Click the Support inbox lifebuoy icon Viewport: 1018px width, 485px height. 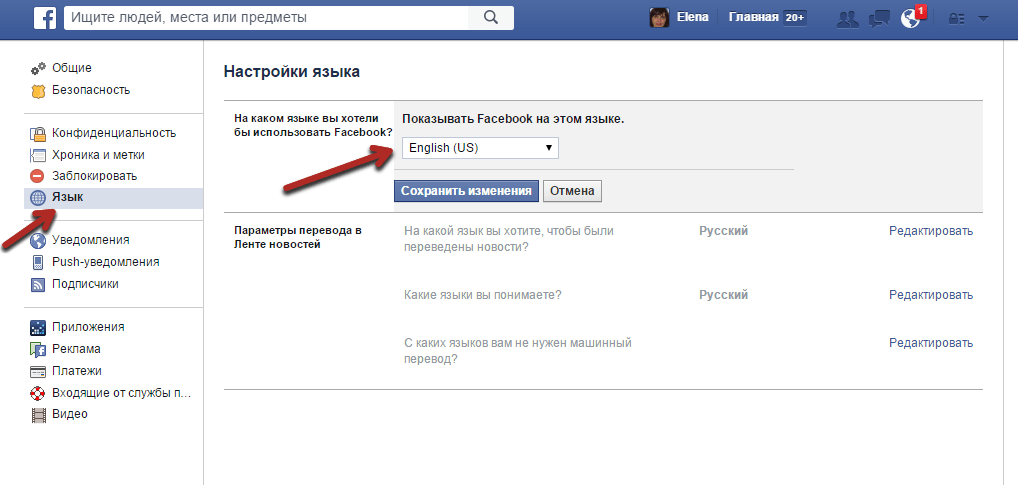pyautogui.click(x=38, y=393)
